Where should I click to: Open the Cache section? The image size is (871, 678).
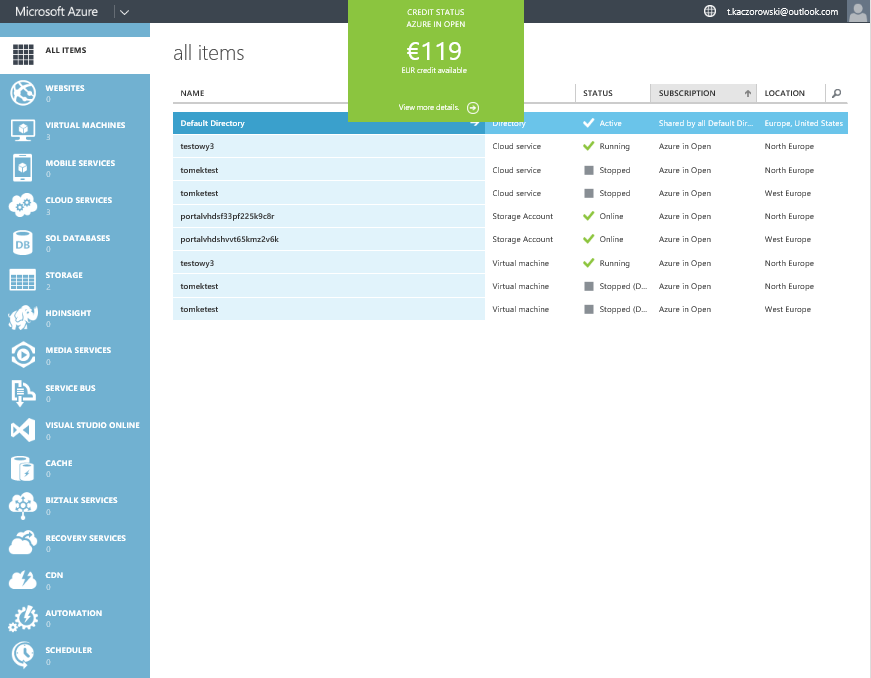click(75, 468)
